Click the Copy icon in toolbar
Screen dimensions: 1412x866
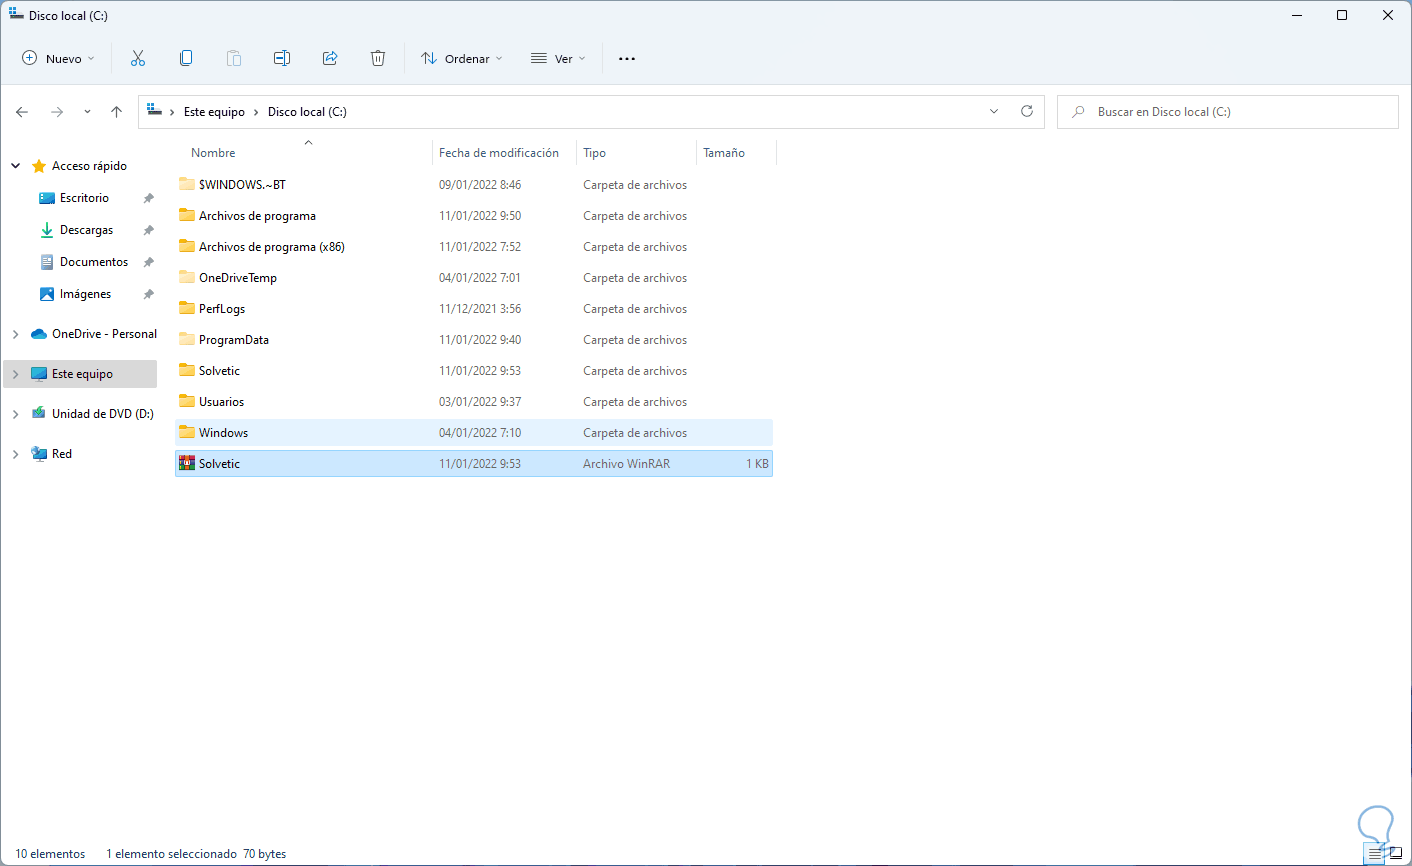(x=186, y=58)
